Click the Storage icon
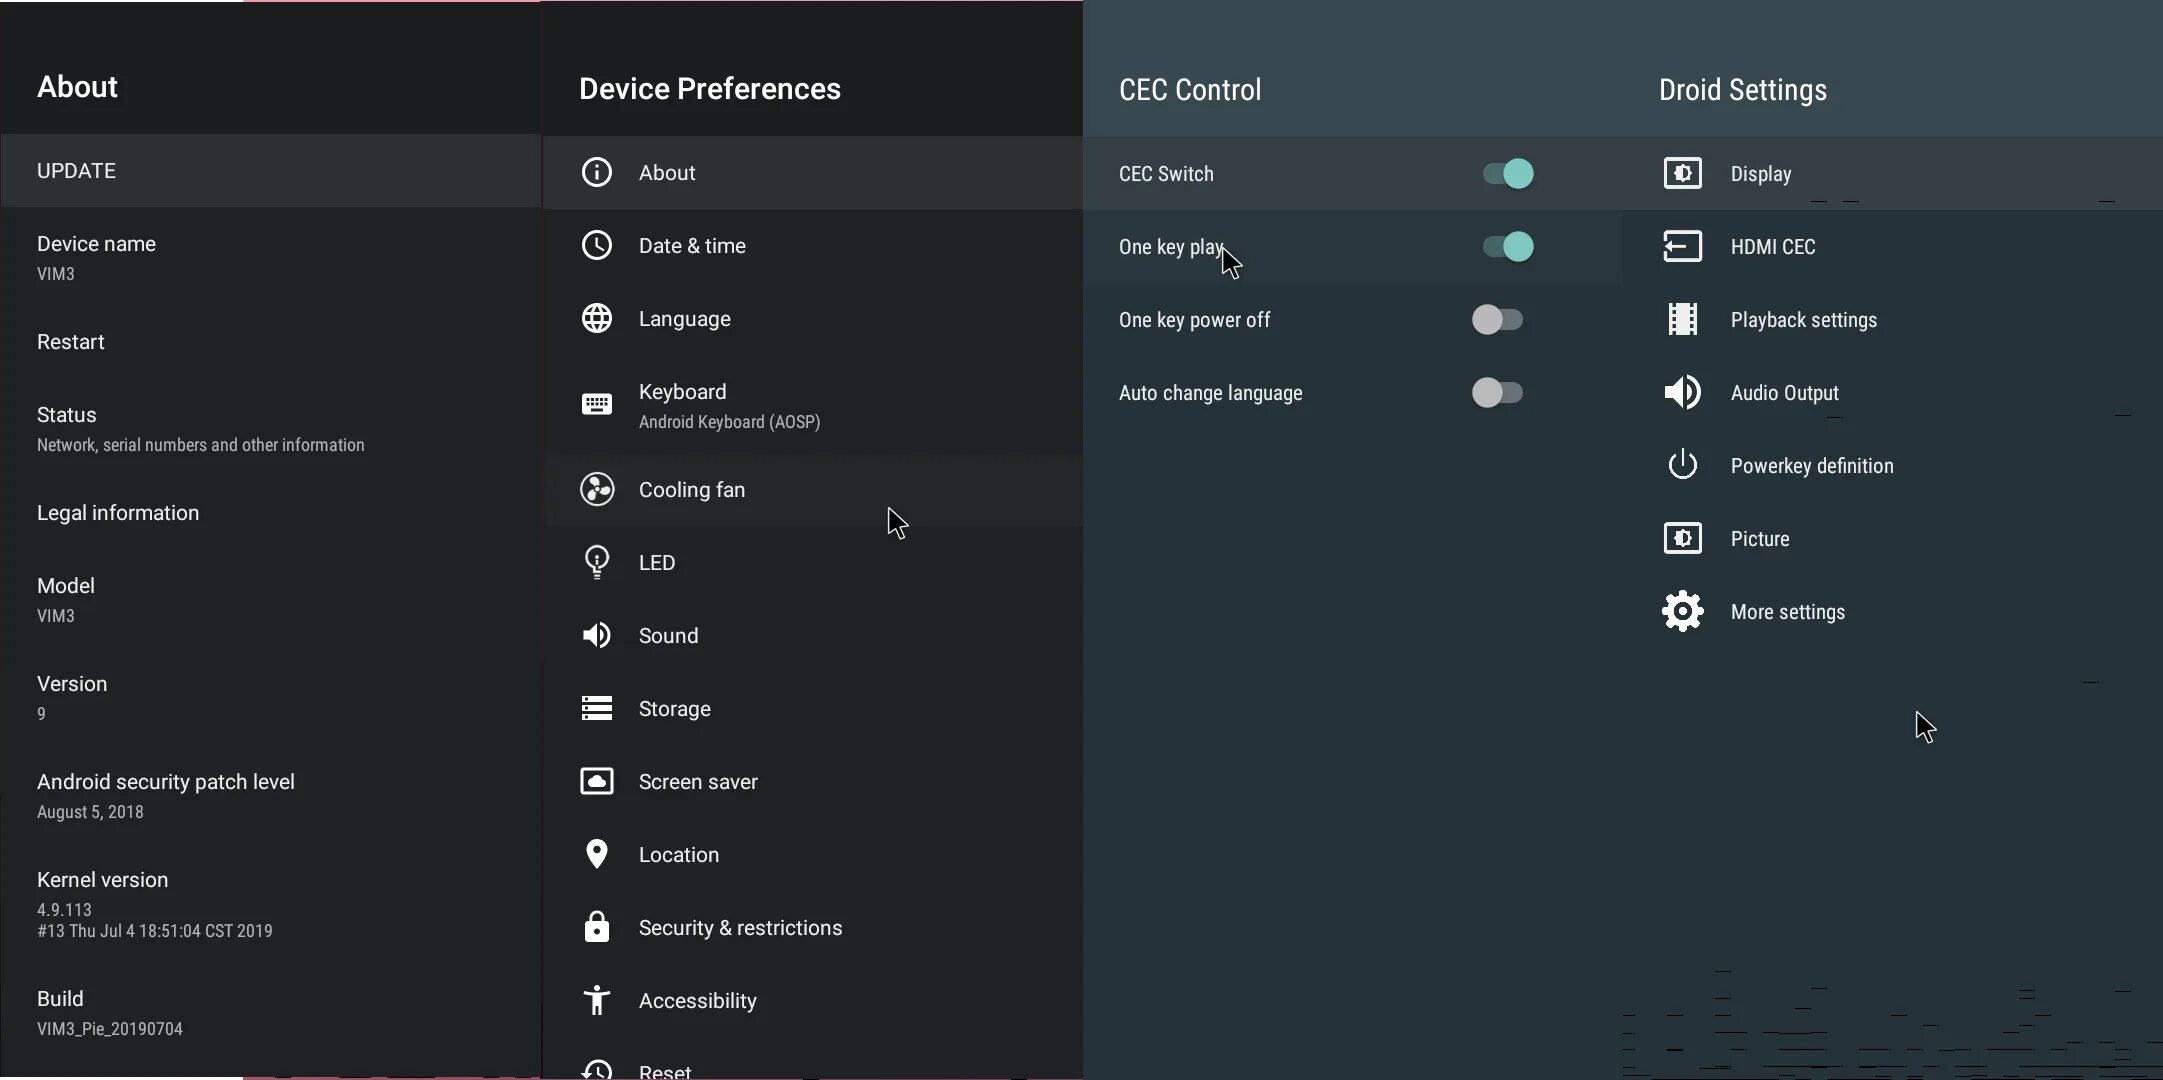The width and height of the screenshot is (2163, 1080). [x=597, y=708]
